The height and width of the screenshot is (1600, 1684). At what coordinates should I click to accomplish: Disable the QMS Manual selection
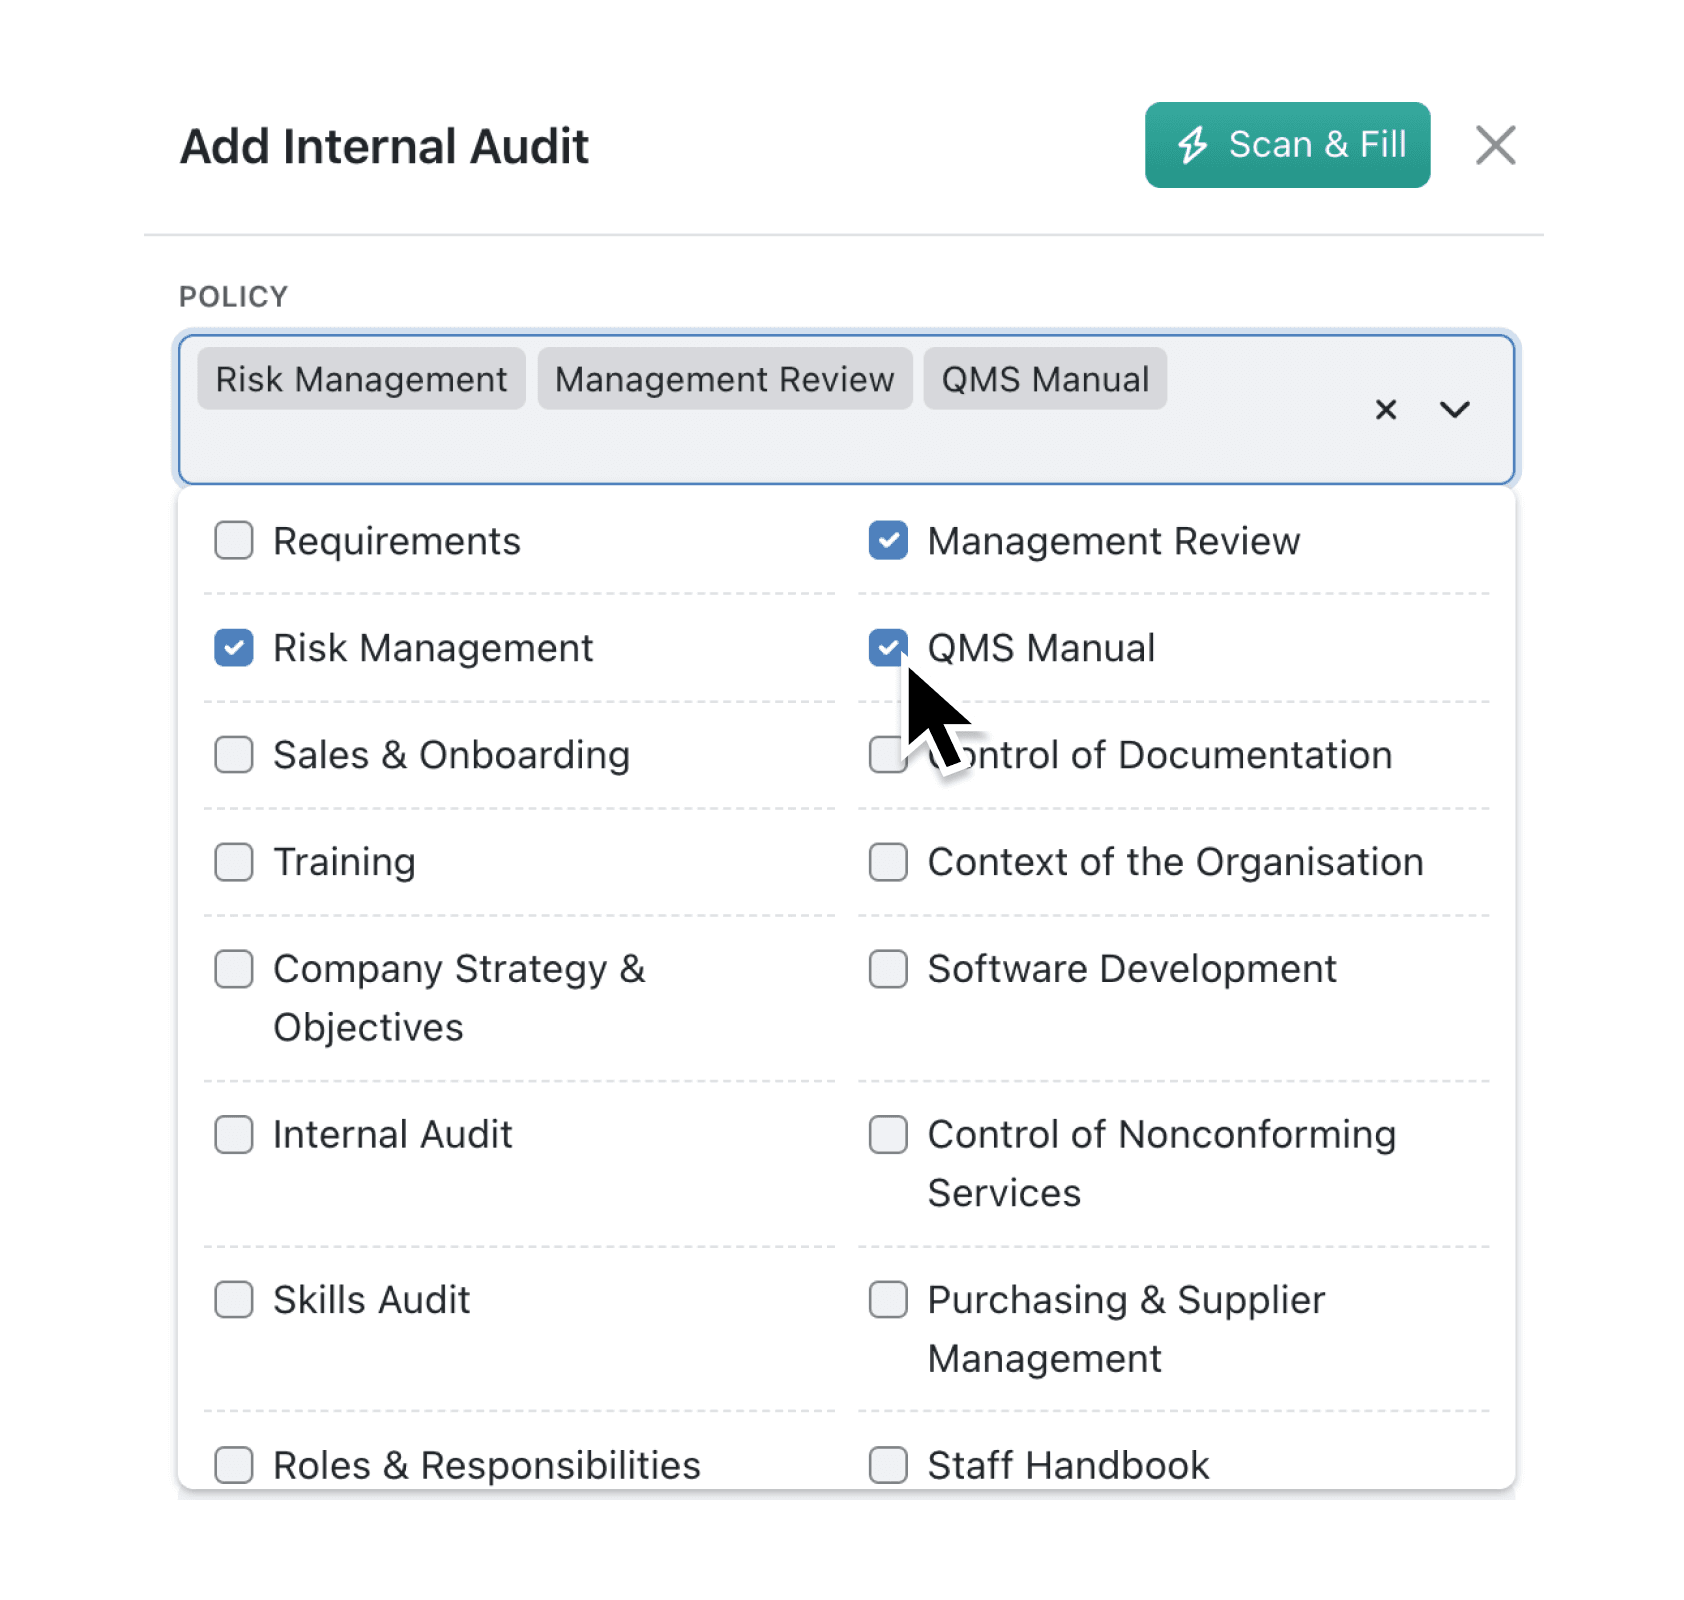pos(888,648)
